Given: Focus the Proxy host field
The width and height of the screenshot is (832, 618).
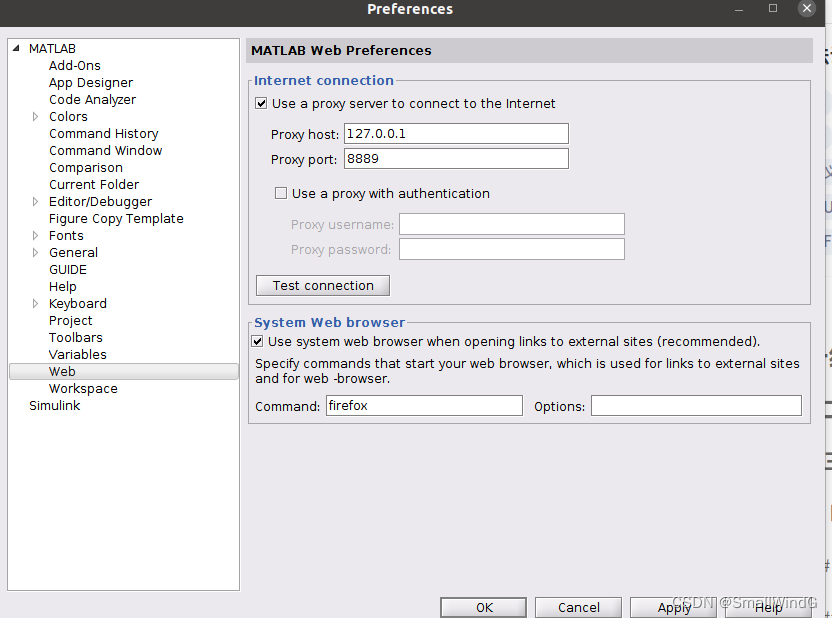Looking at the screenshot, I should click(x=456, y=134).
